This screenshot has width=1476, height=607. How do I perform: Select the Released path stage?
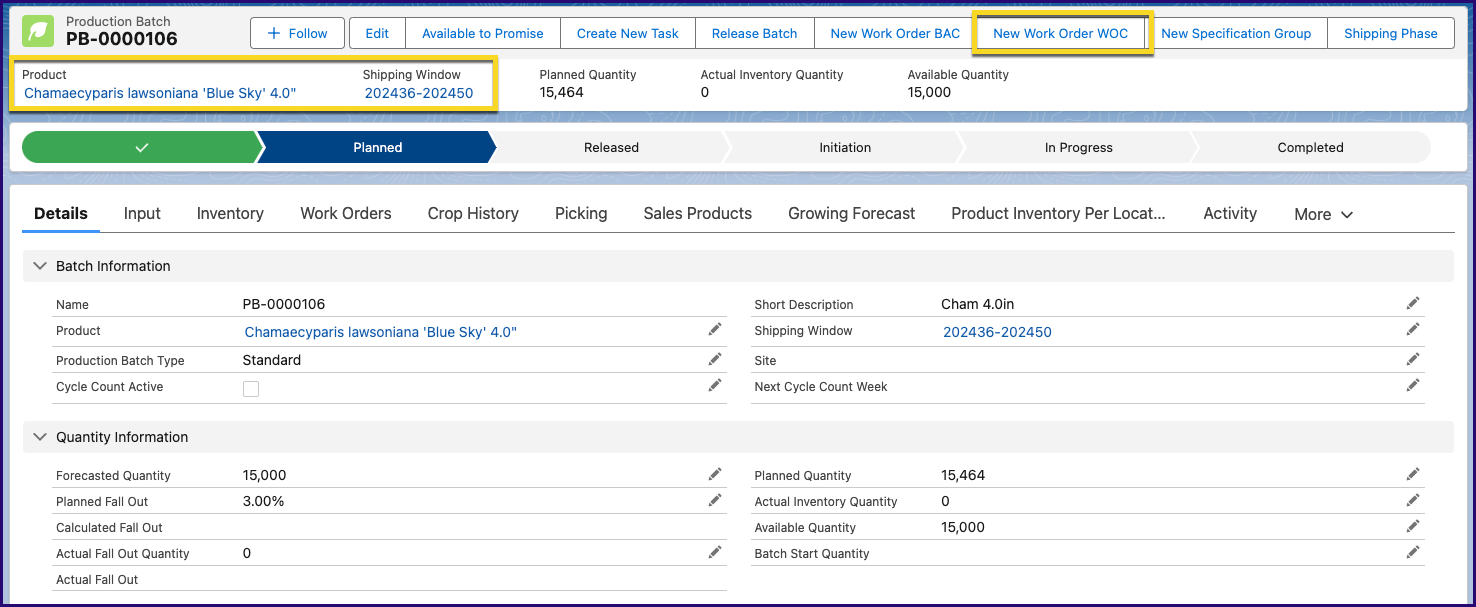tap(611, 147)
